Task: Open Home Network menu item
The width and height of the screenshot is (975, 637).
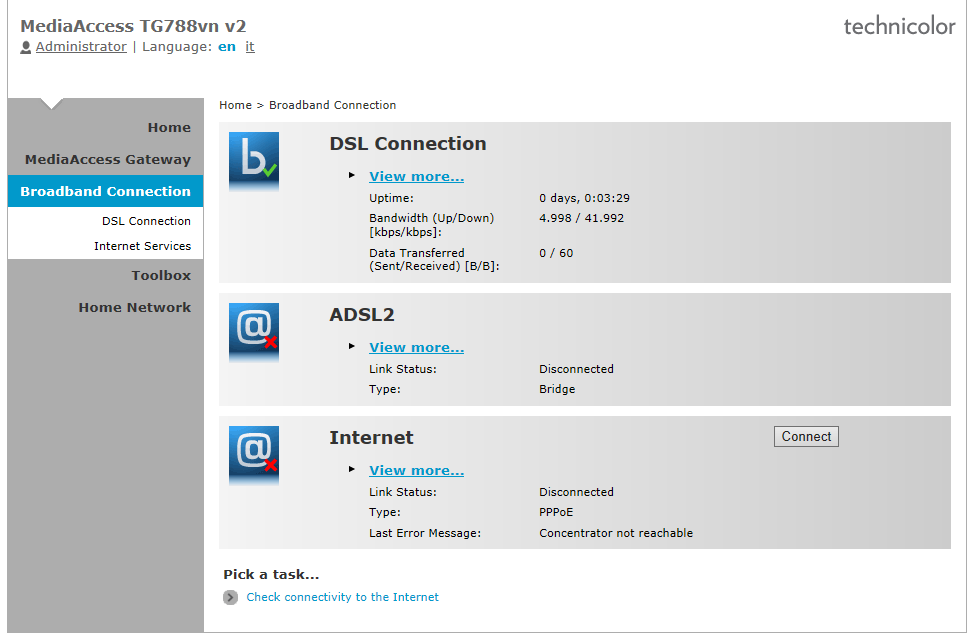Action: point(135,308)
